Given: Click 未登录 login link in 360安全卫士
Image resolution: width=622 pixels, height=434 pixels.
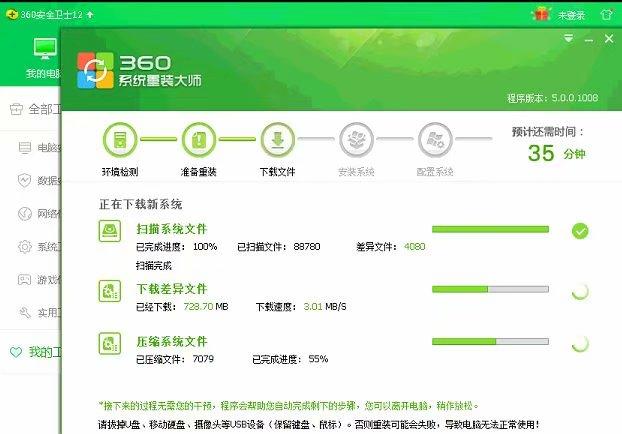Looking at the screenshot, I should point(571,15).
